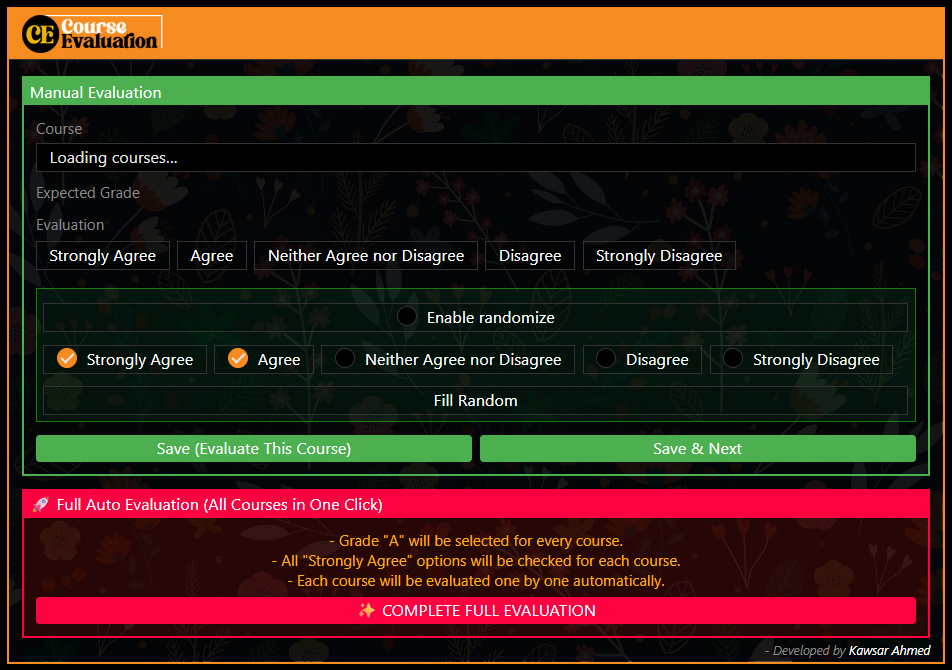Image resolution: width=952 pixels, height=670 pixels.
Task: Click the rocket icon in Full Auto Evaluation header
Action: (40, 505)
